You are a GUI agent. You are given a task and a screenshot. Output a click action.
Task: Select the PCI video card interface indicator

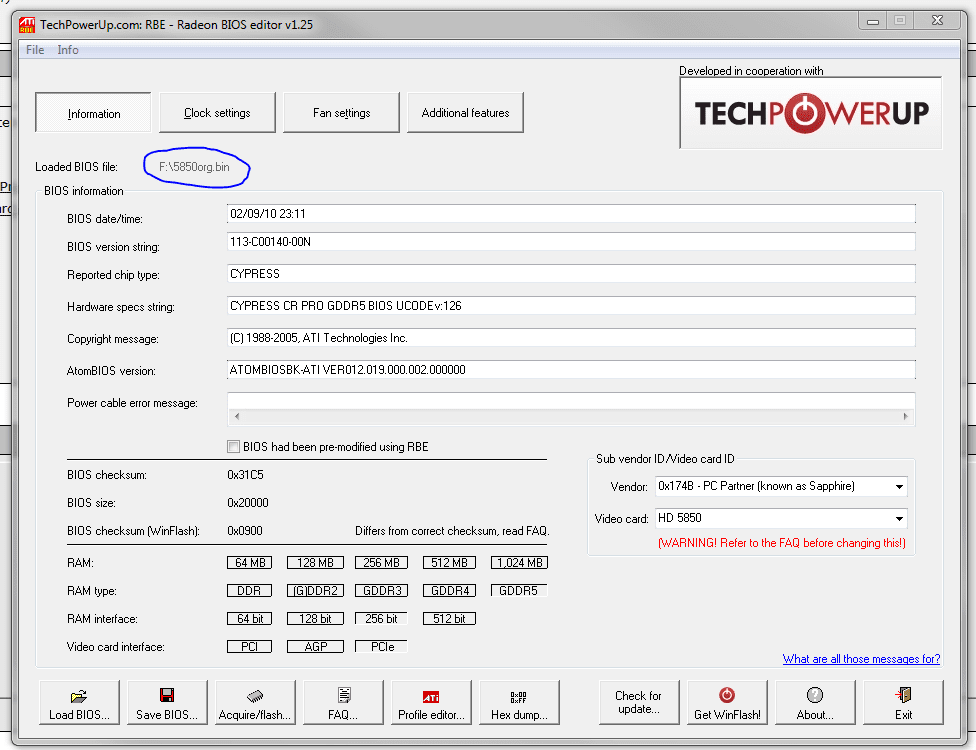[249, 647]
